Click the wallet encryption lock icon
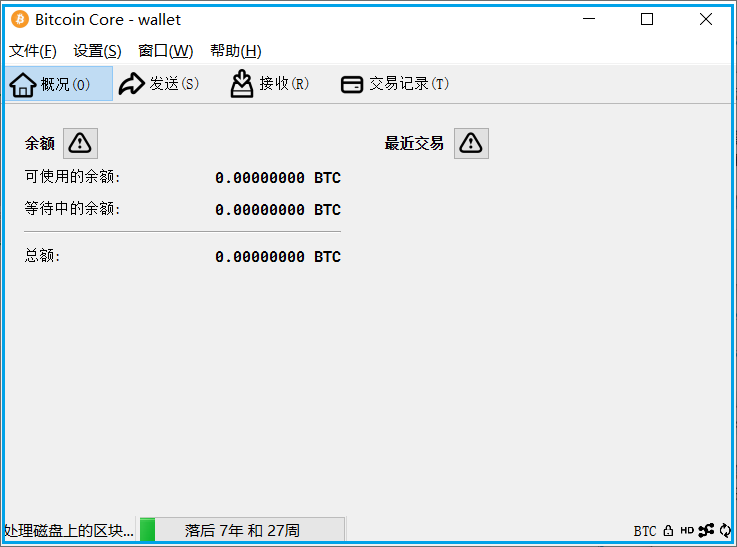 coord(668,531)
